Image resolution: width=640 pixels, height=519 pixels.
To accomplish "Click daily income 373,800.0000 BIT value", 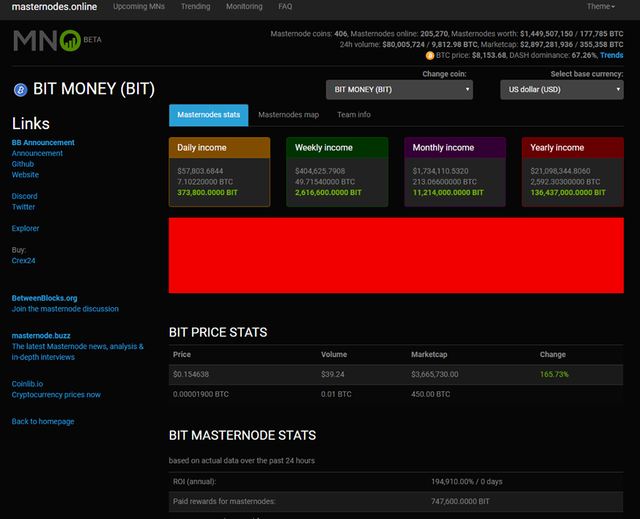I will point(207,193).
